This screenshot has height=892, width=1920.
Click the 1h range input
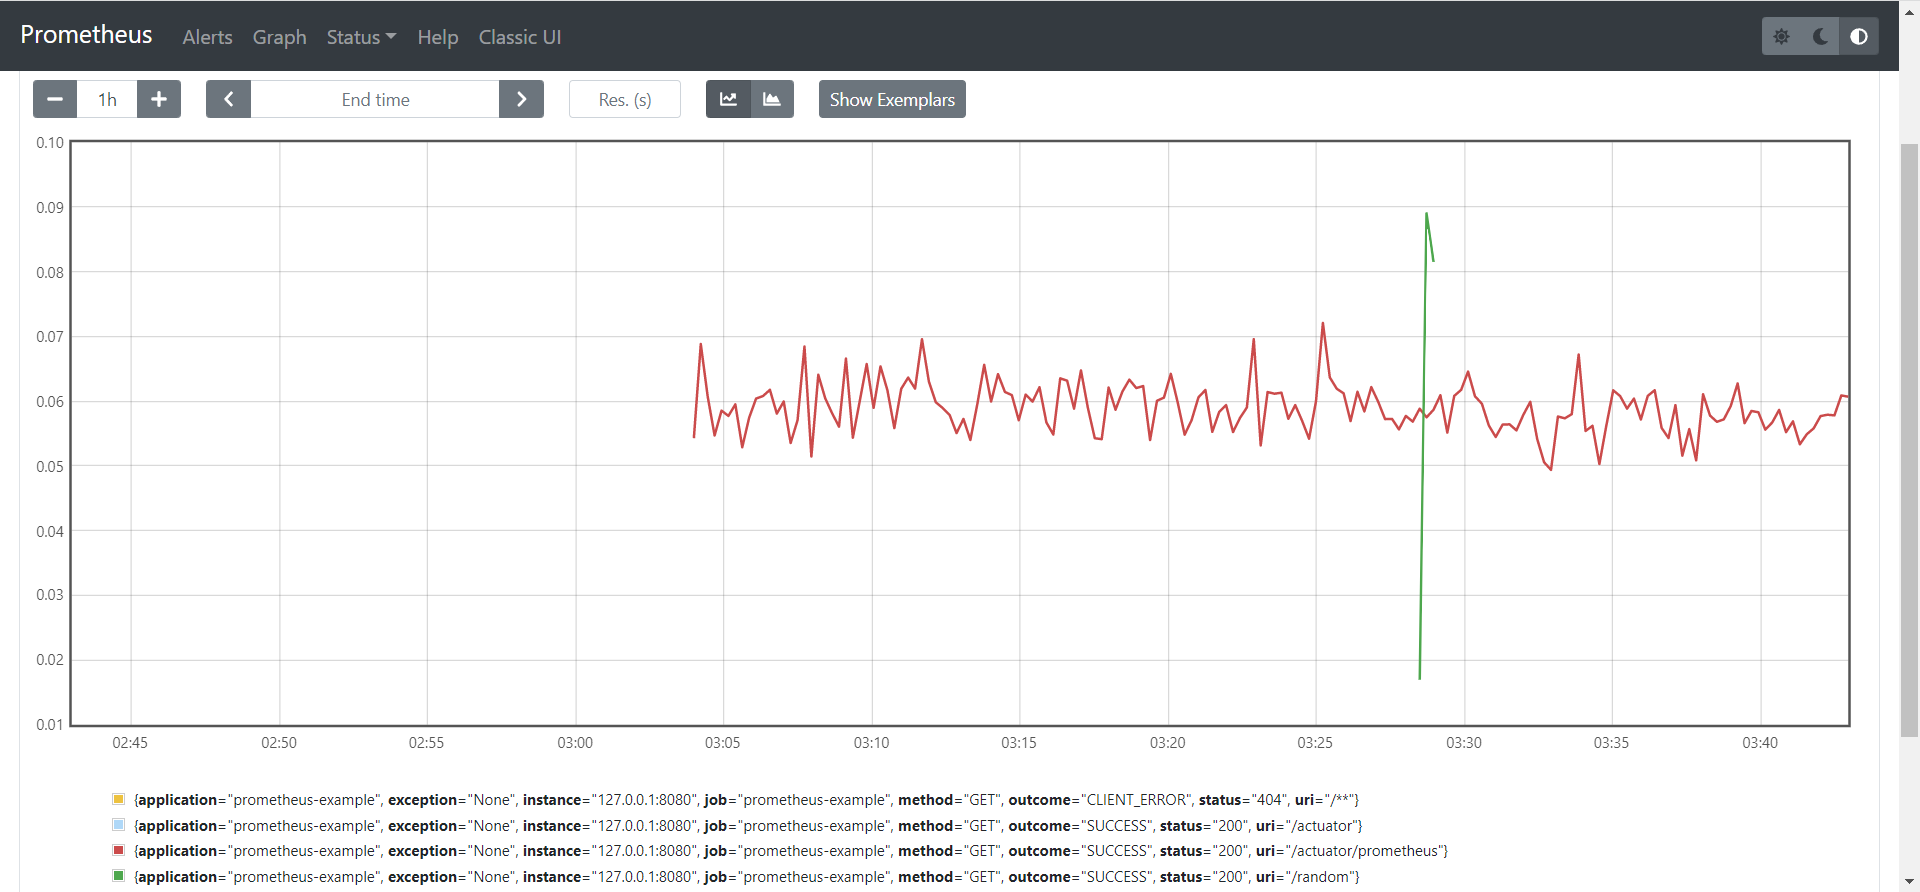107,99
